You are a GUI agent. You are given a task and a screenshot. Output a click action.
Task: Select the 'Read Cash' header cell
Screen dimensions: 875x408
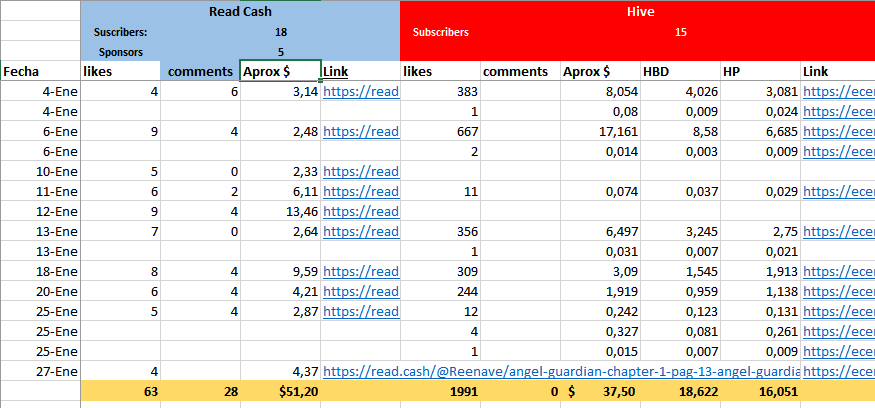240,11
